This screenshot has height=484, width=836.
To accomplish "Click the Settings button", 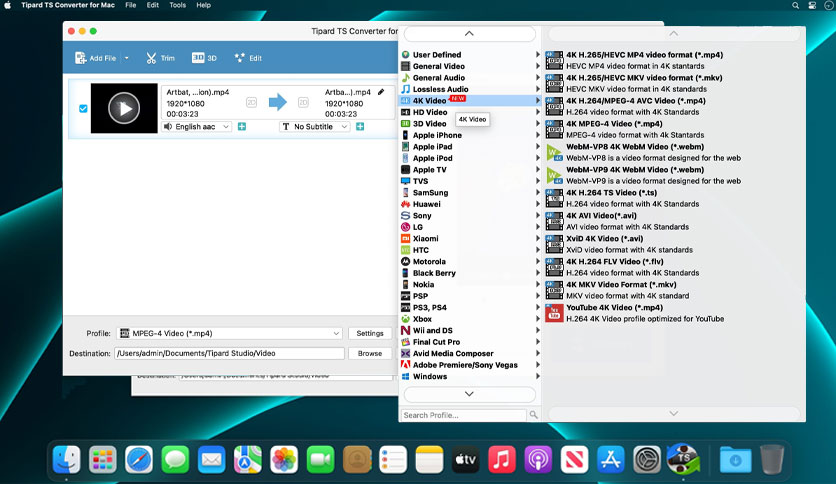I will [x=369, y=333].
